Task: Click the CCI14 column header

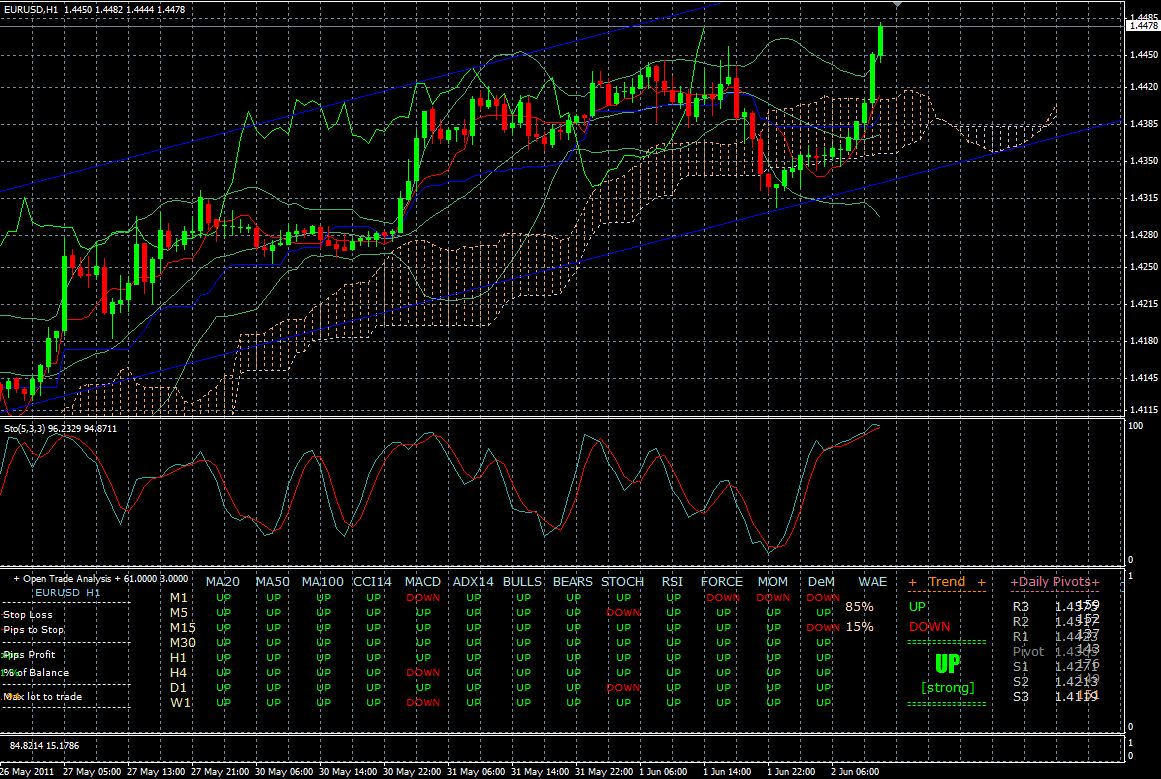Action: tap(372, 582)
